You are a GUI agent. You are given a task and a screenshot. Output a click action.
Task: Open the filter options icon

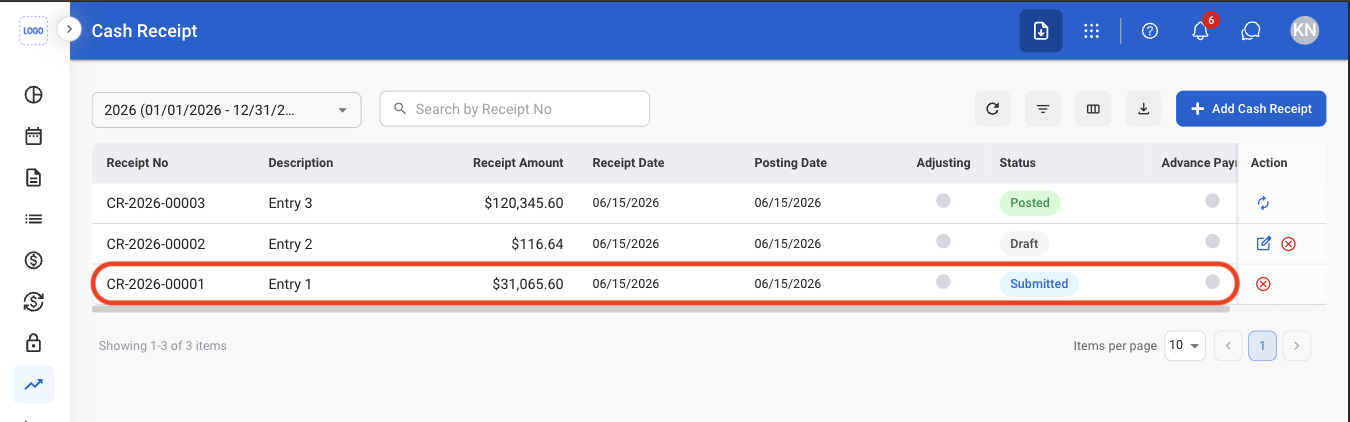1043,109
